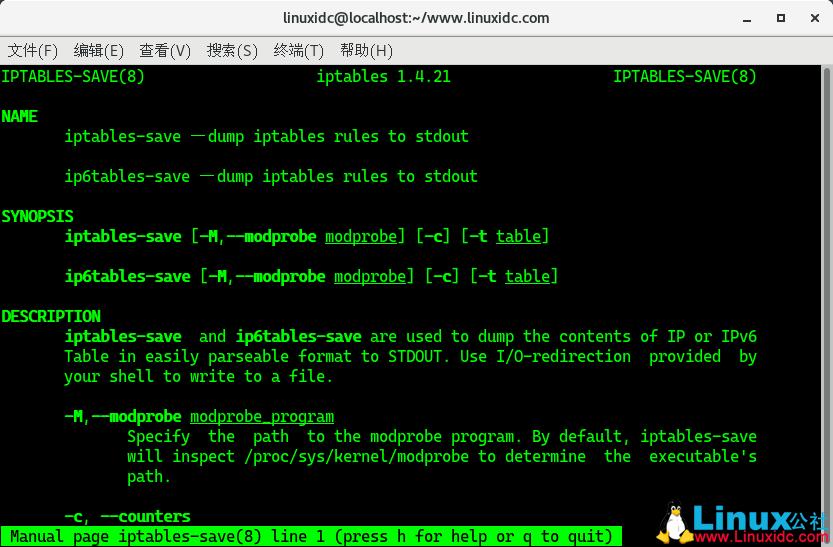Click the top-left IPTABLES-SAVE(8) header
This screenshot has width=833, height=547.
pyautogui.click(x=73, y=76)
